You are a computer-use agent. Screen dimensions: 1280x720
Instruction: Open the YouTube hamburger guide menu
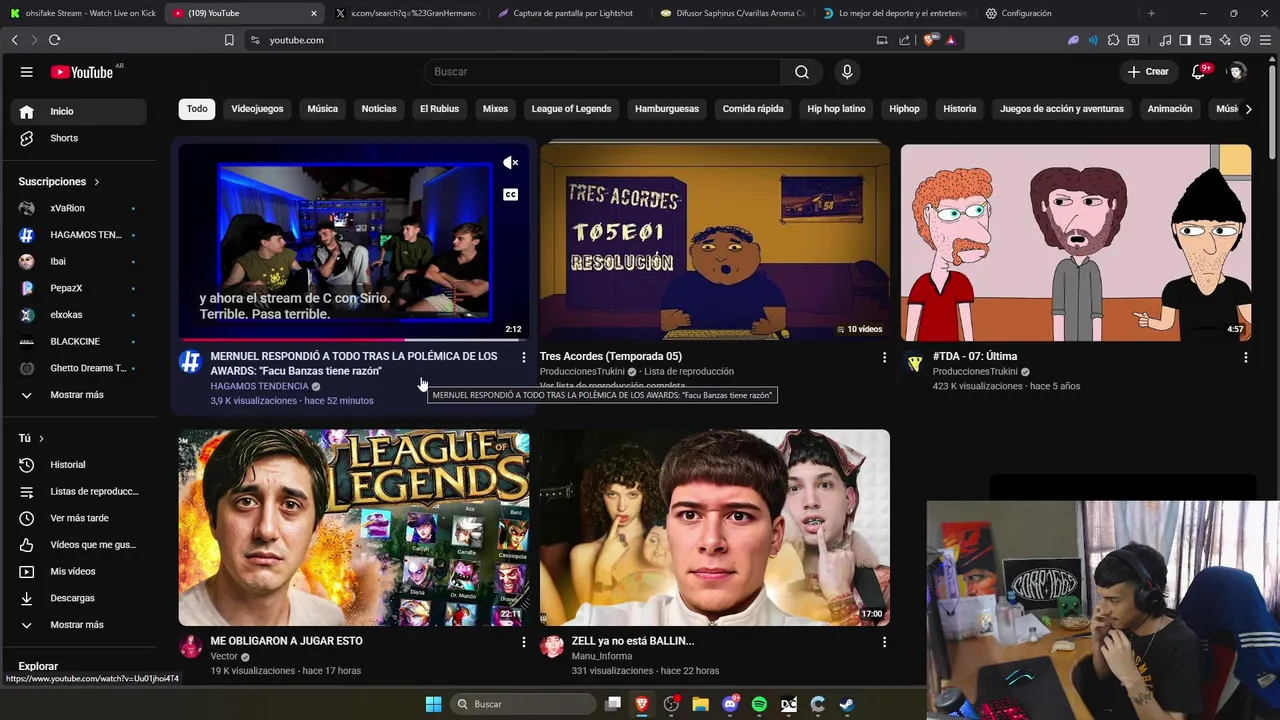coord(27,72)
